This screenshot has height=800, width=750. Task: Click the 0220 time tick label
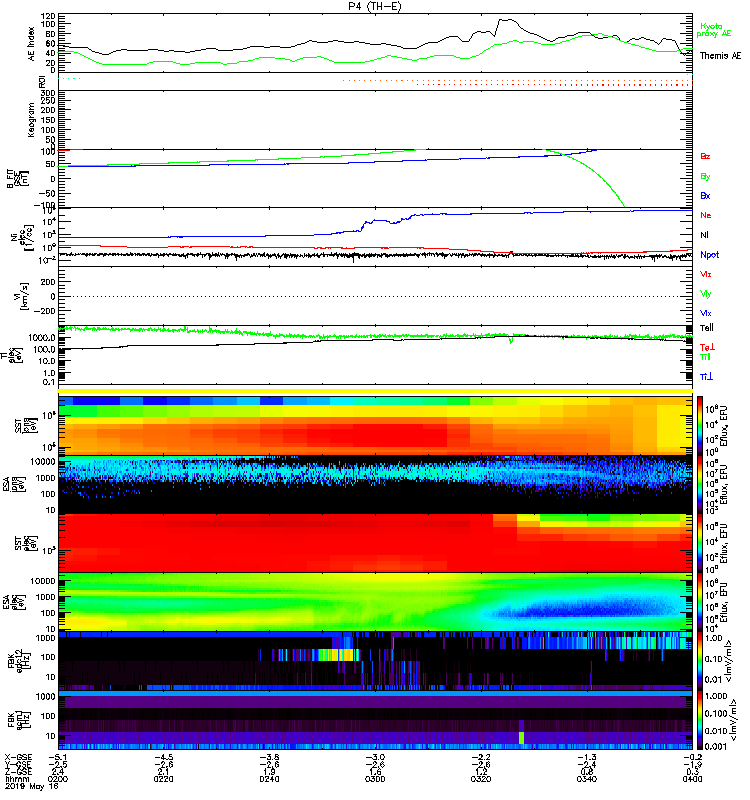(x=163, y=779)
